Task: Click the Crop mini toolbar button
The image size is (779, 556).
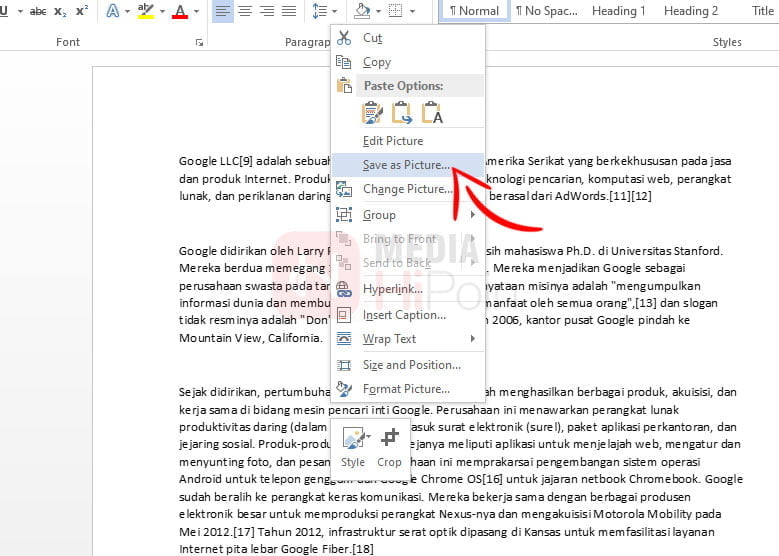Action: pyautogui.click(x=390, y=447)
